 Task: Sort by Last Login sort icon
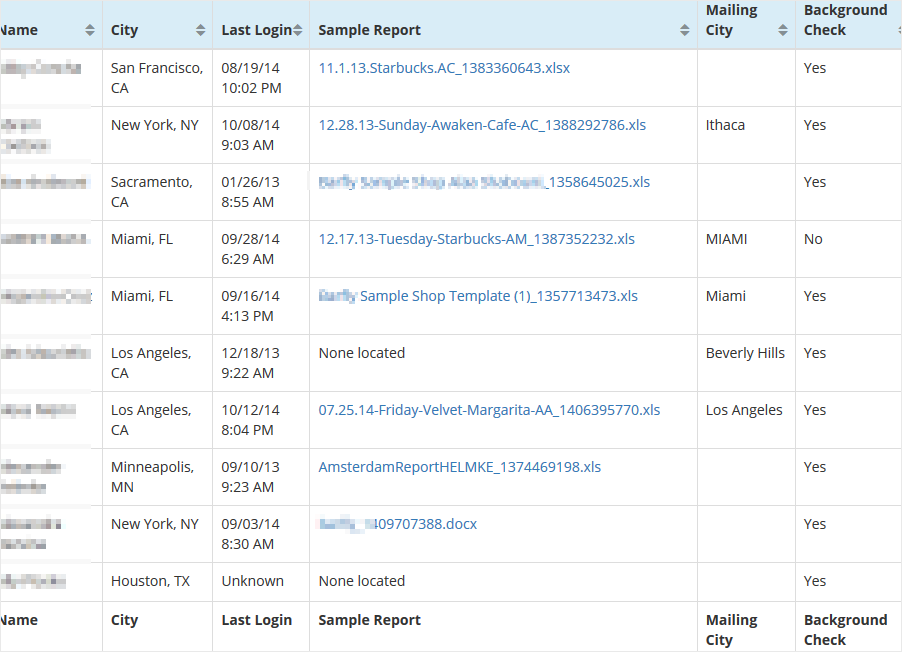(x=299, y=30)
